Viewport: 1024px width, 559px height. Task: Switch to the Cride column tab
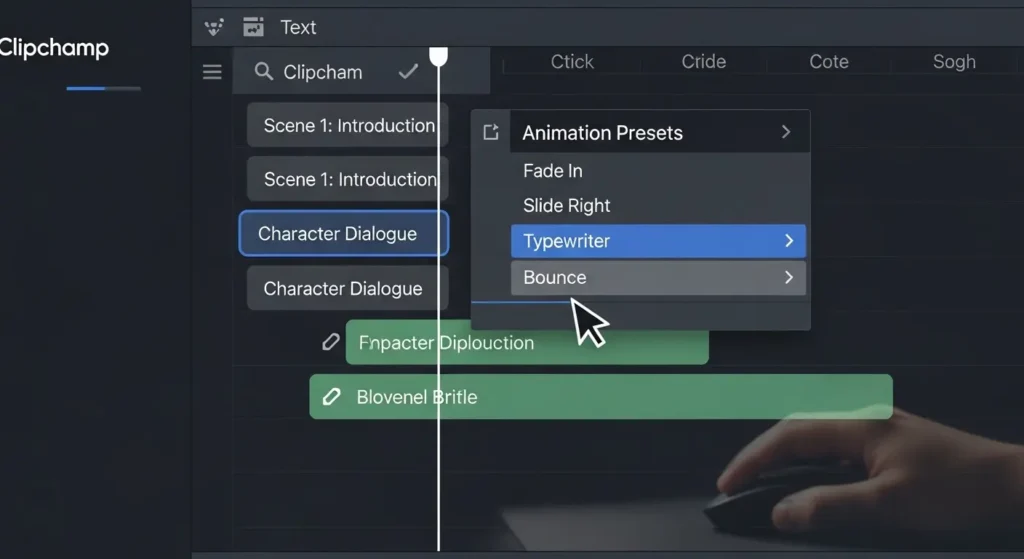point(703,61)
